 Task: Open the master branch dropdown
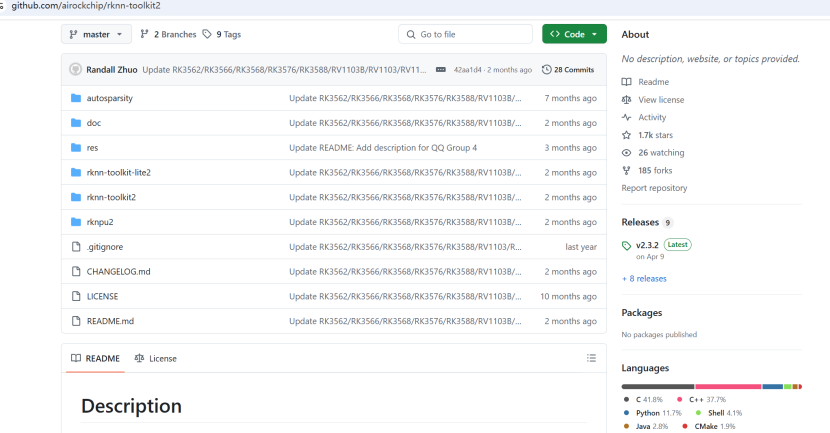click(x=96, y=34)
